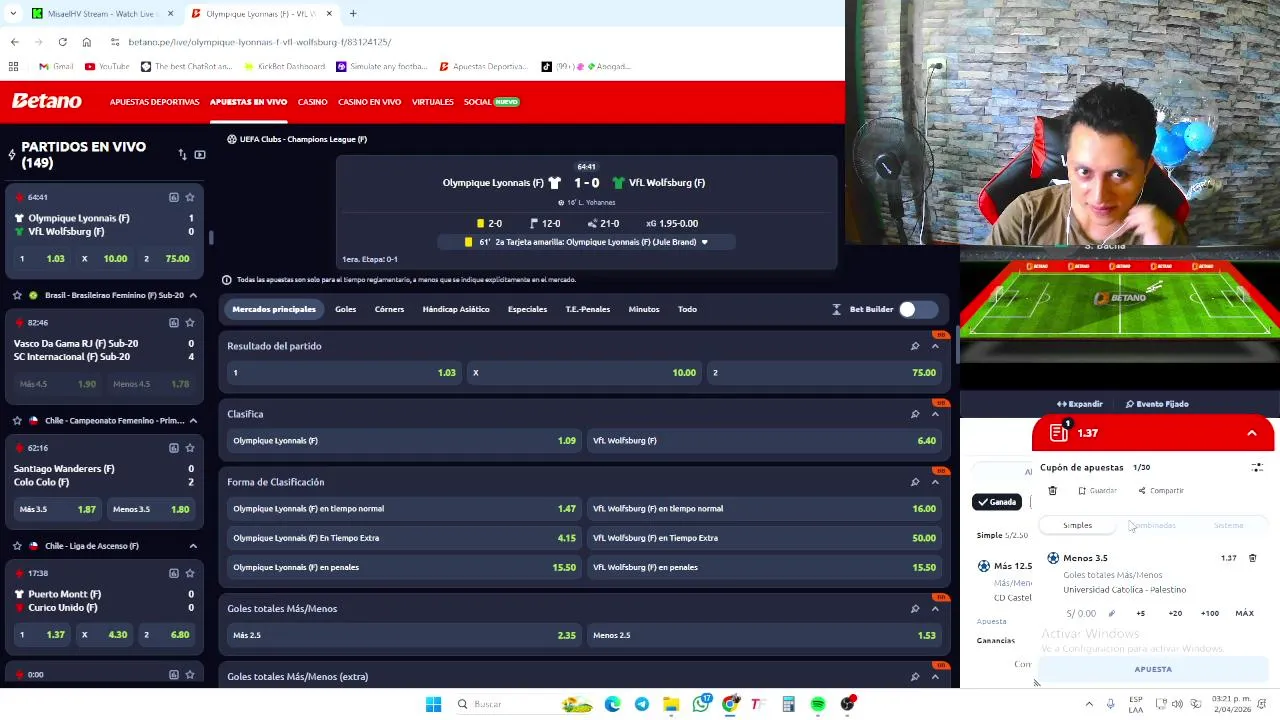Open Windows Start menu

point(433,704)
